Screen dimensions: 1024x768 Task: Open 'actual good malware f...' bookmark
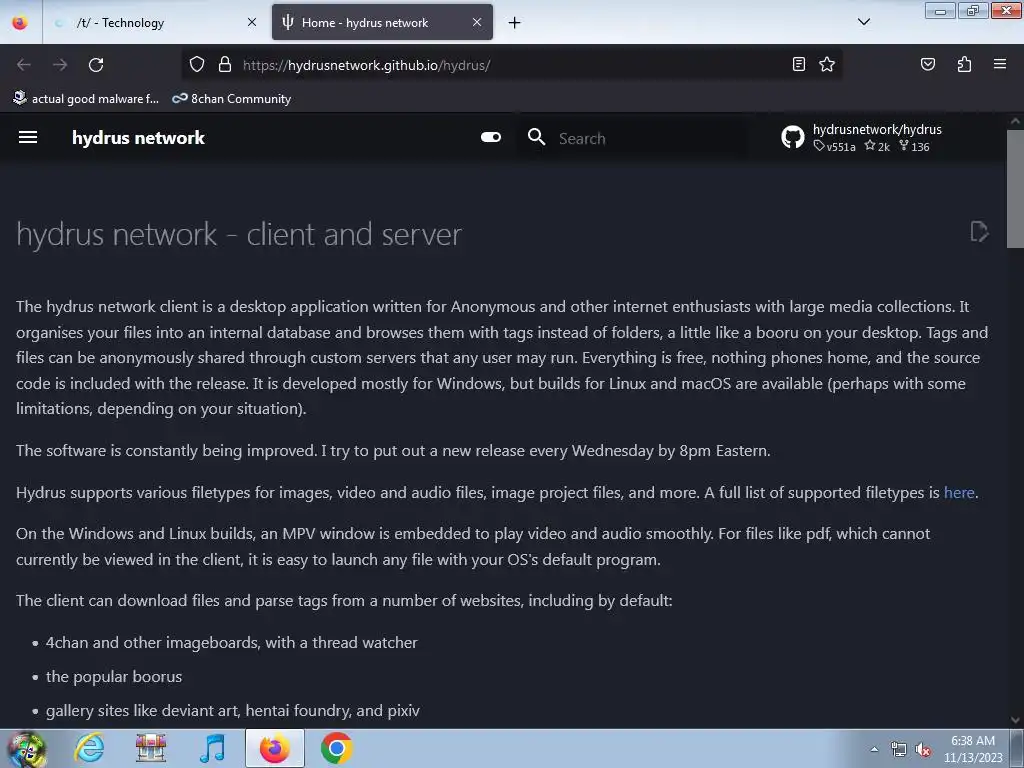[x=86, y=99]
